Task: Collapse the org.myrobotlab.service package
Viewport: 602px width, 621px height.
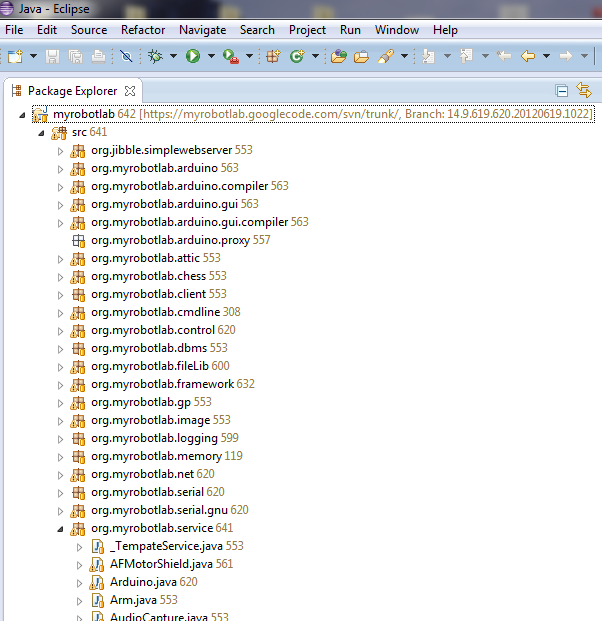Action: click(x=60, y=529)
